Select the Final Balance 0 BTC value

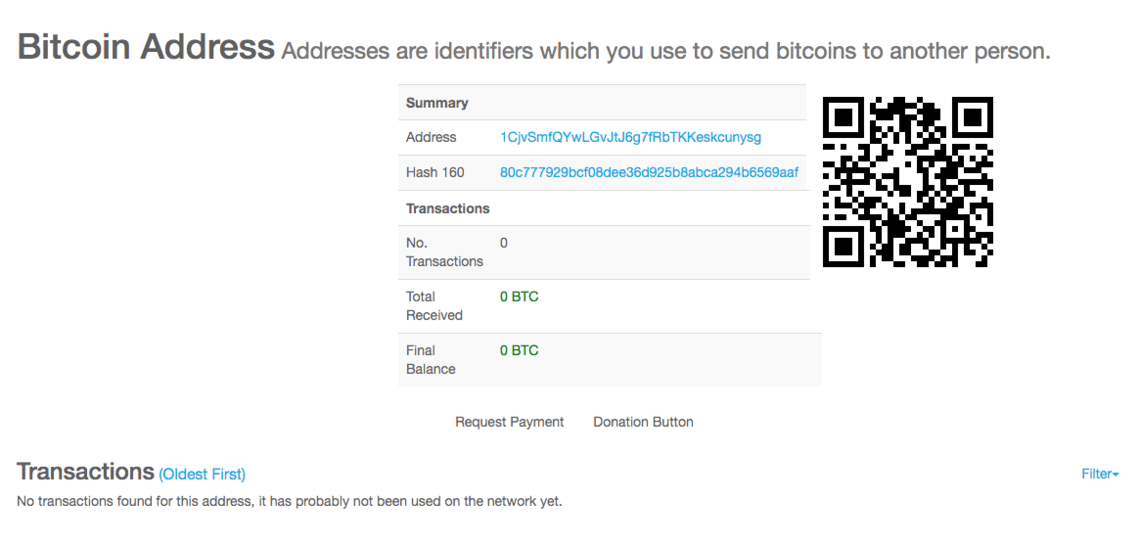[519, 351]
